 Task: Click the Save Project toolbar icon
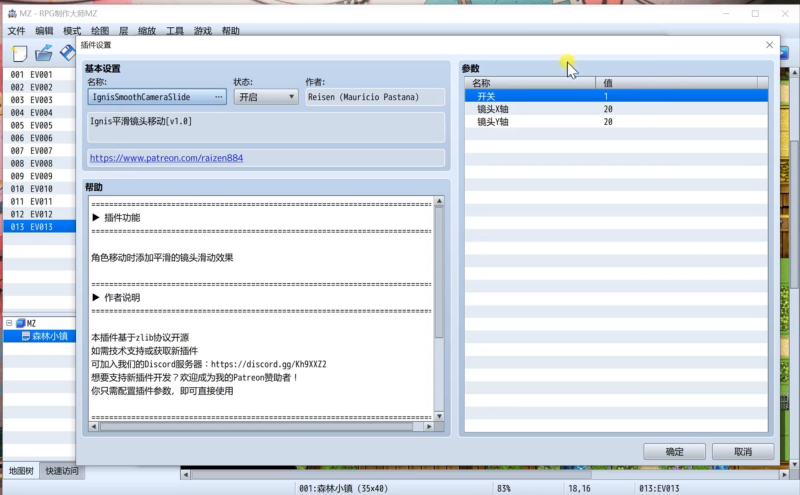coord(67,53)
